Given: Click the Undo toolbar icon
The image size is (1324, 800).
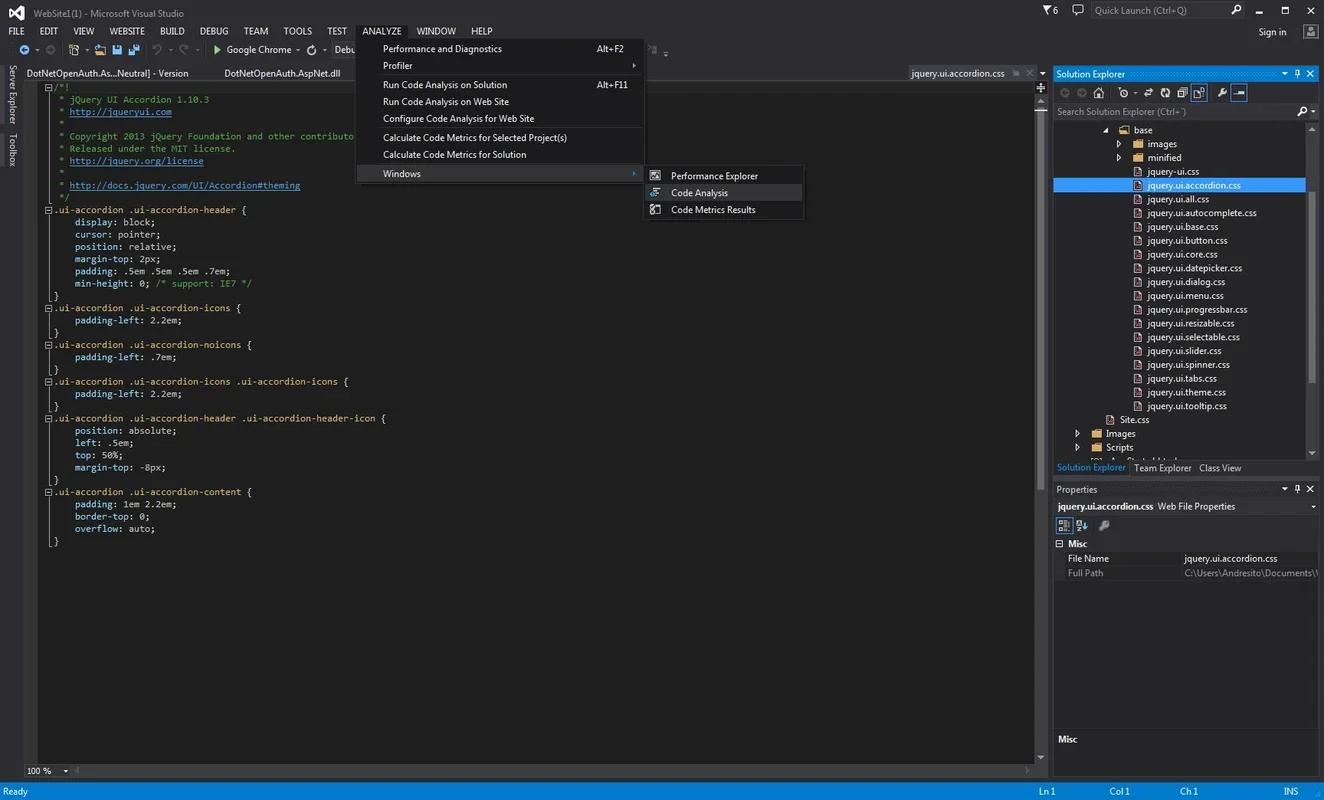Looking at the screenshot, I should tap(157, 50).
